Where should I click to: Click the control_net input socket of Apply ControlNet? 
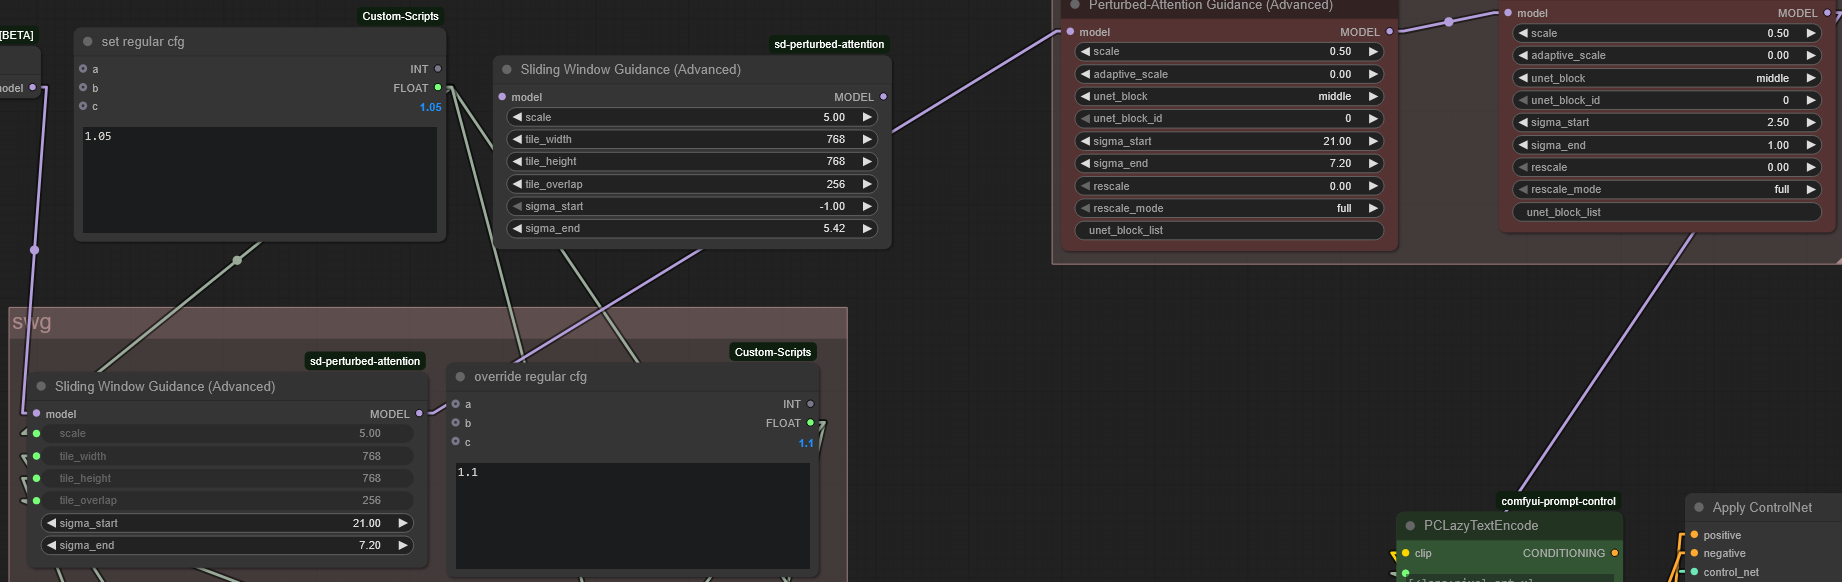tap(1694, 572)
